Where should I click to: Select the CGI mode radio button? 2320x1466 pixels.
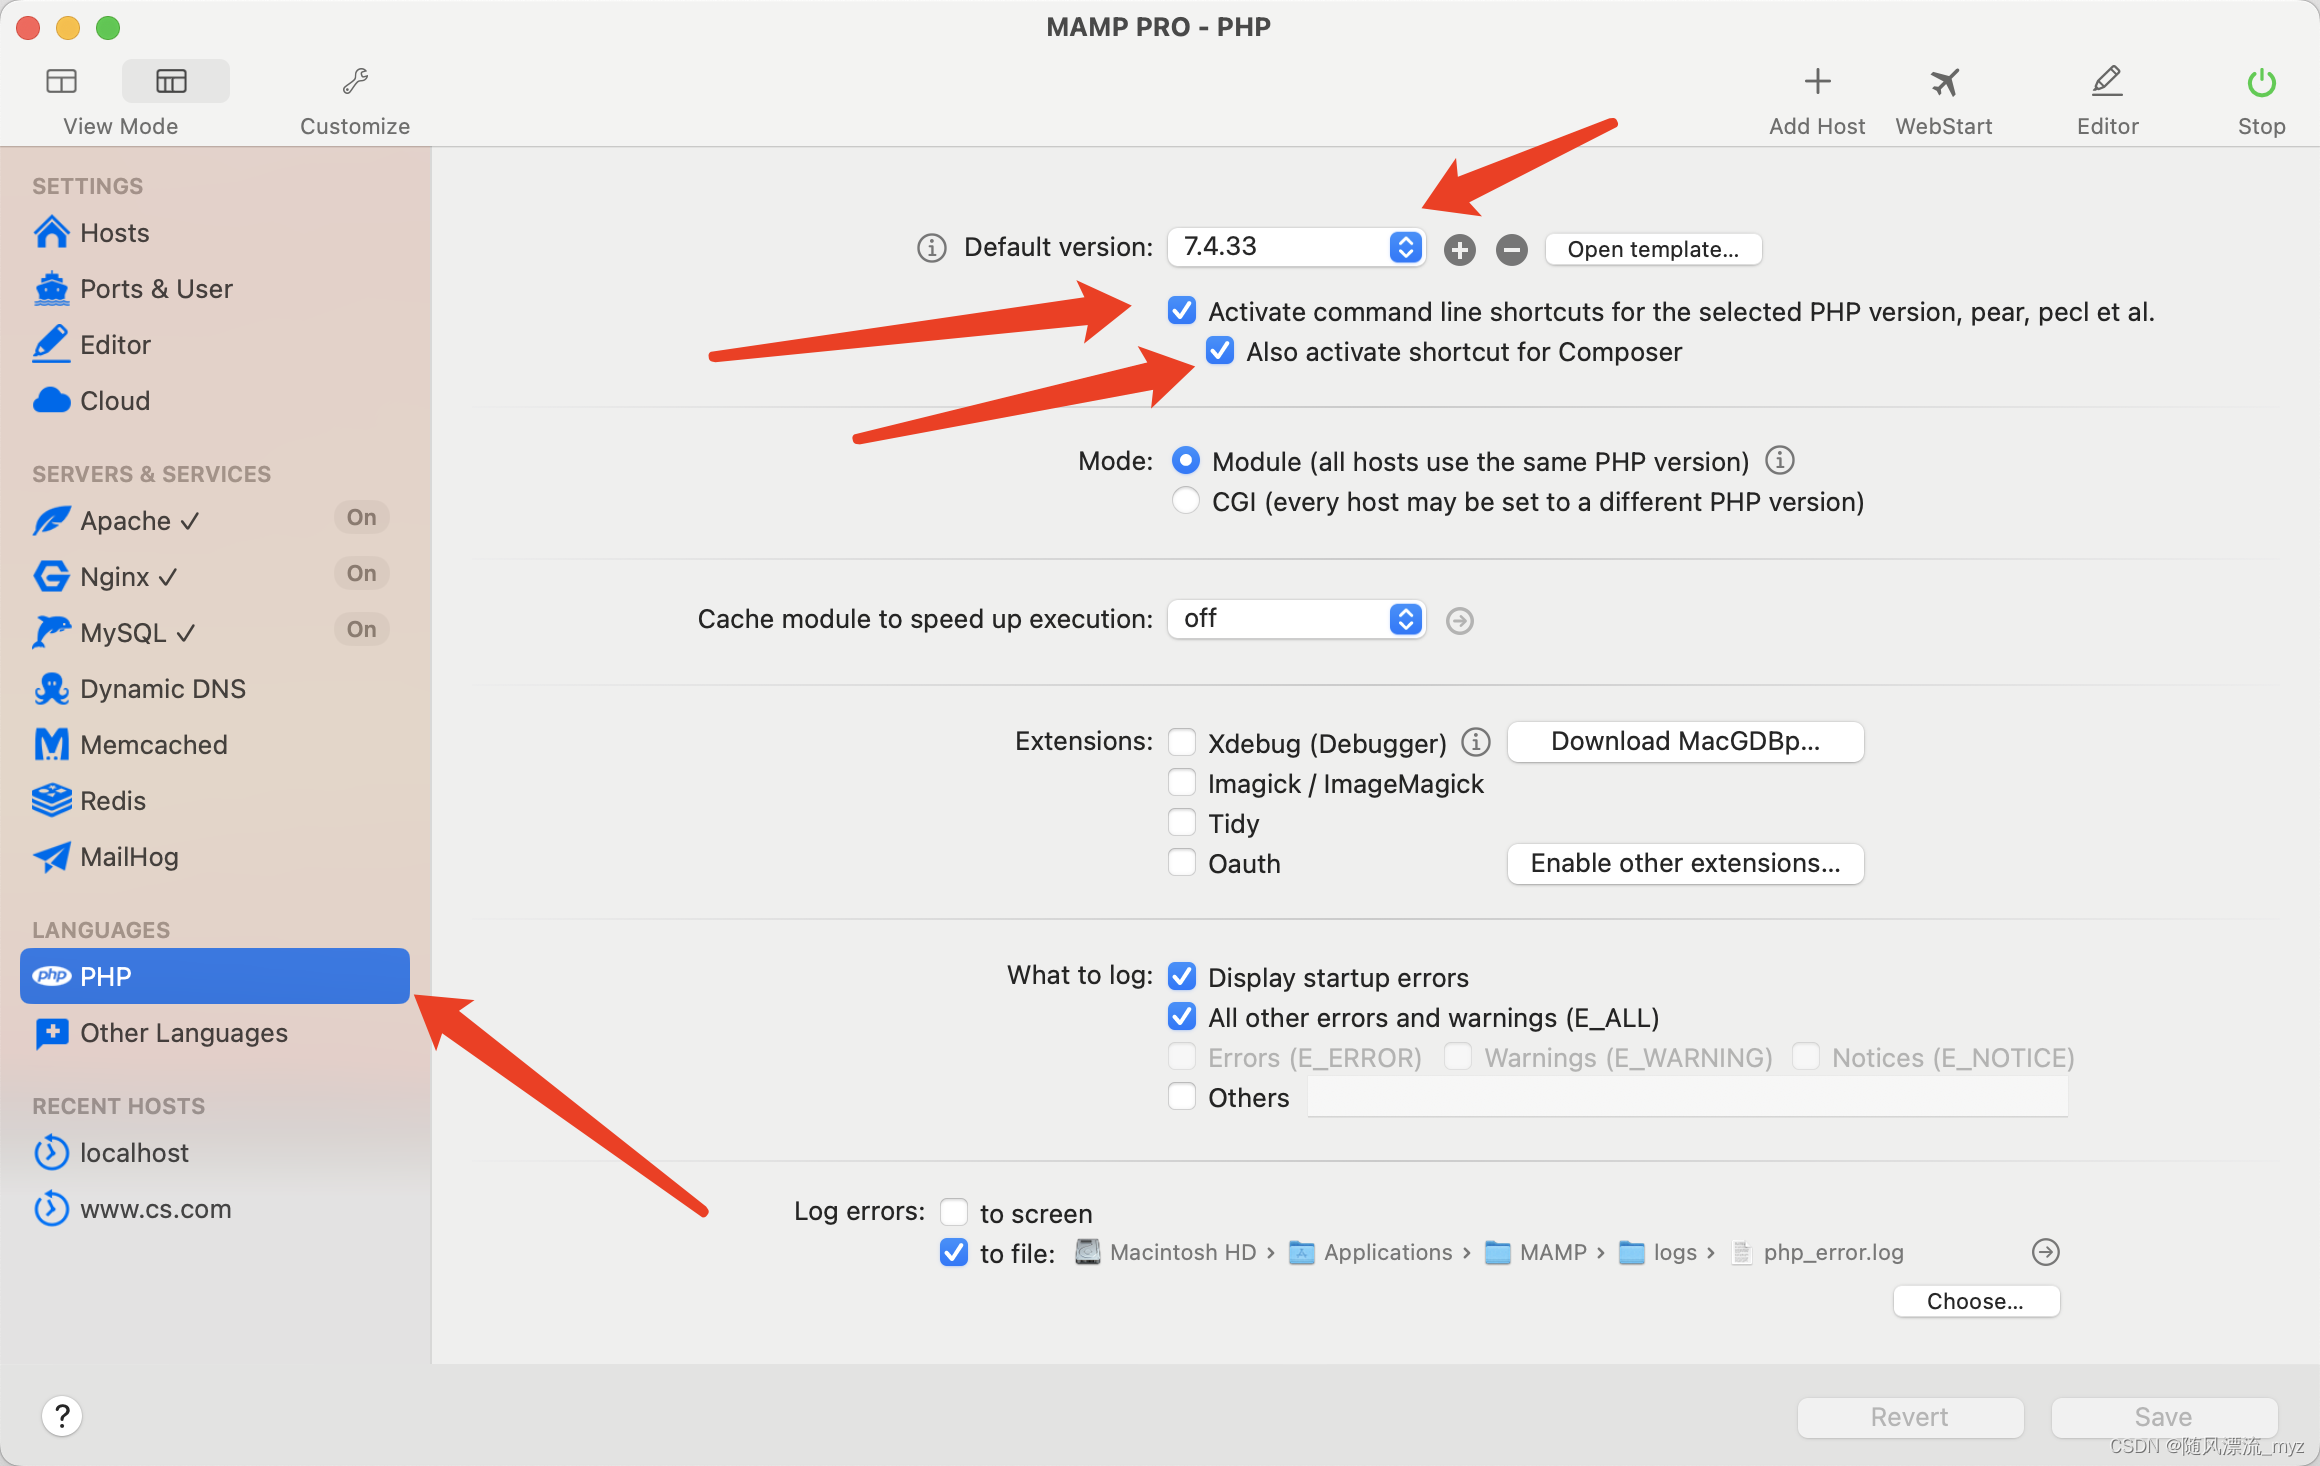1185,501
